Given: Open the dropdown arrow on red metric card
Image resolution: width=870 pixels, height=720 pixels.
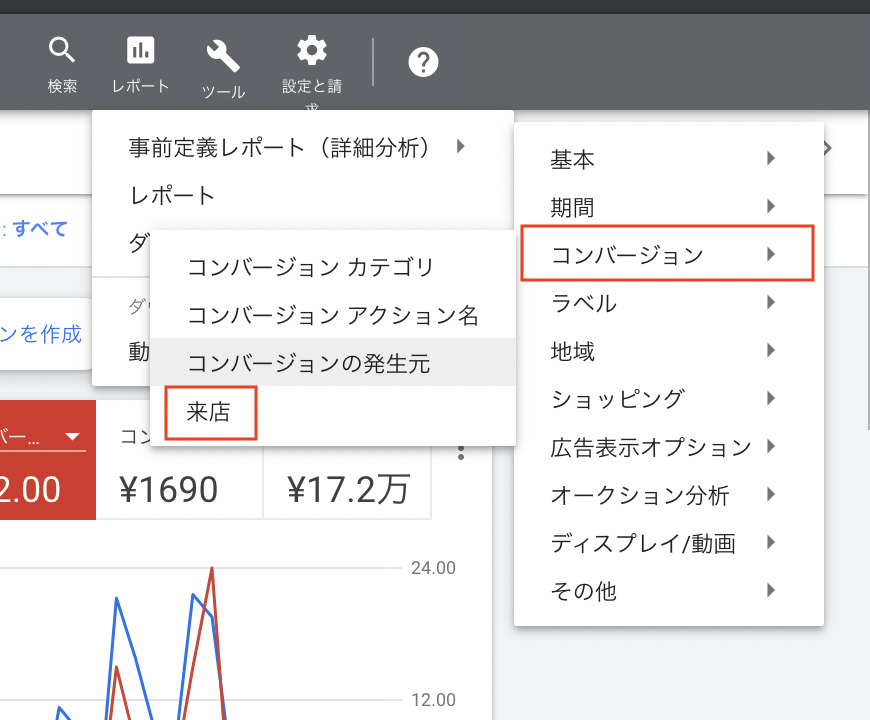Looking at the screenshot, I should [x=72, y=437].
